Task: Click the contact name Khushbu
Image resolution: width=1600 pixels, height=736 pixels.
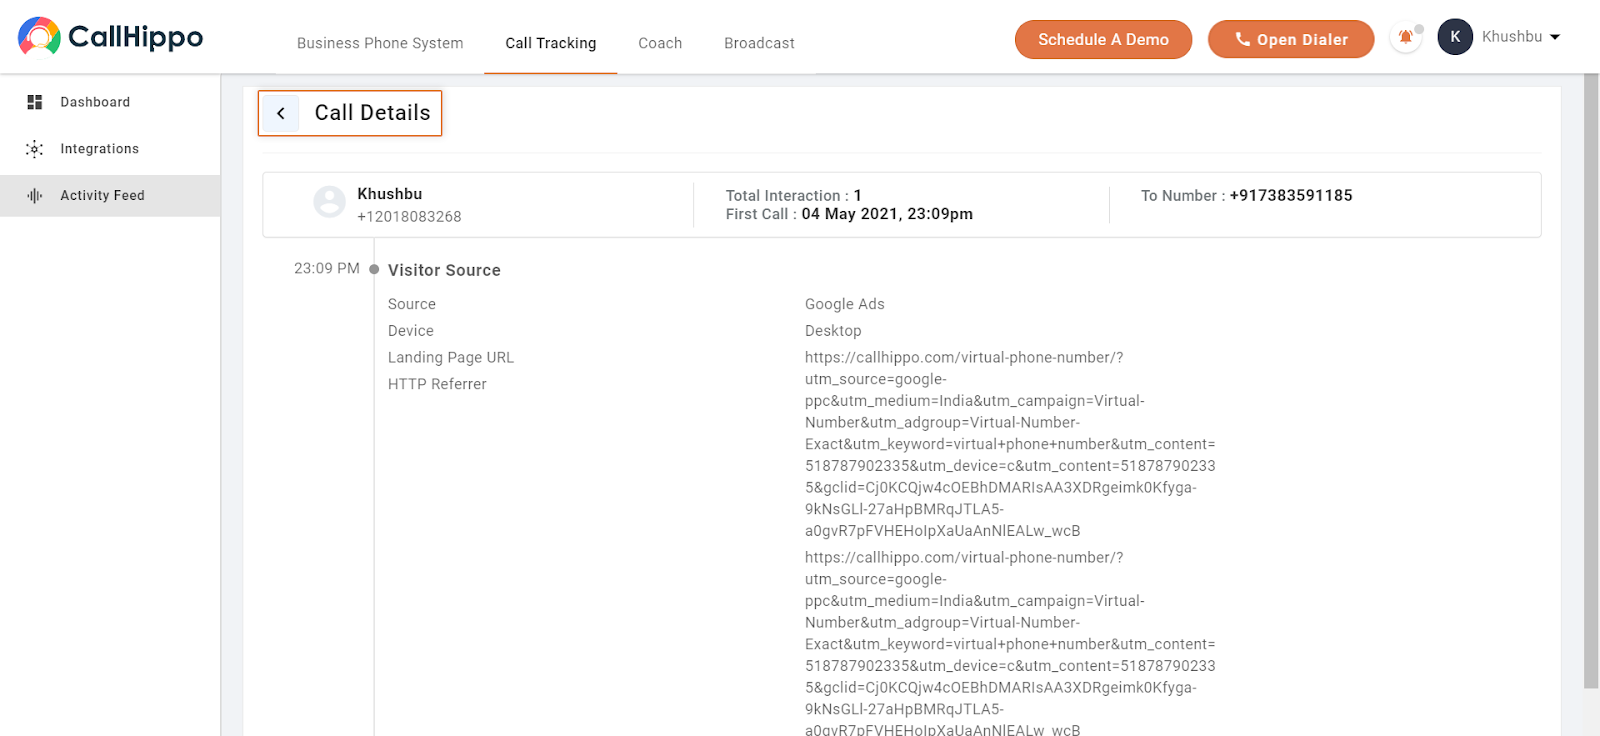Action: coord(390,194)
